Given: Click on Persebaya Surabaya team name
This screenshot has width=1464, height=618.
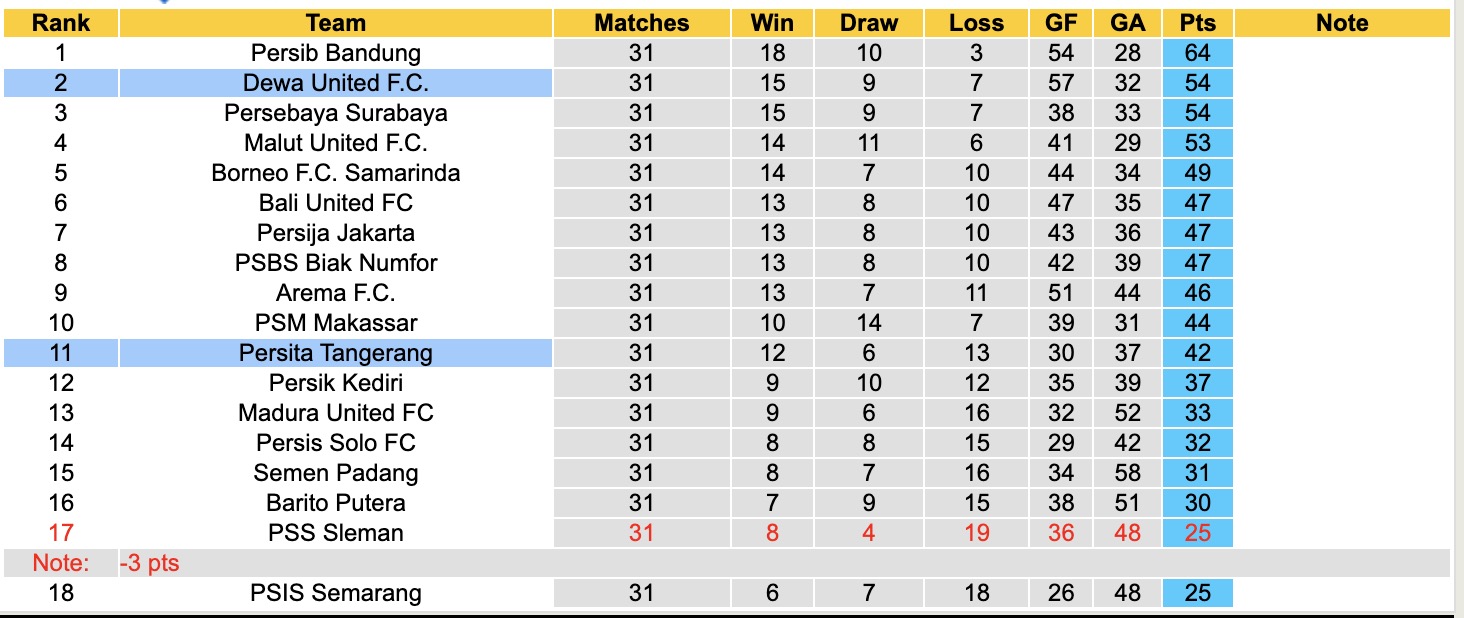Looking at the screenshot, I should tap(336, 113).
